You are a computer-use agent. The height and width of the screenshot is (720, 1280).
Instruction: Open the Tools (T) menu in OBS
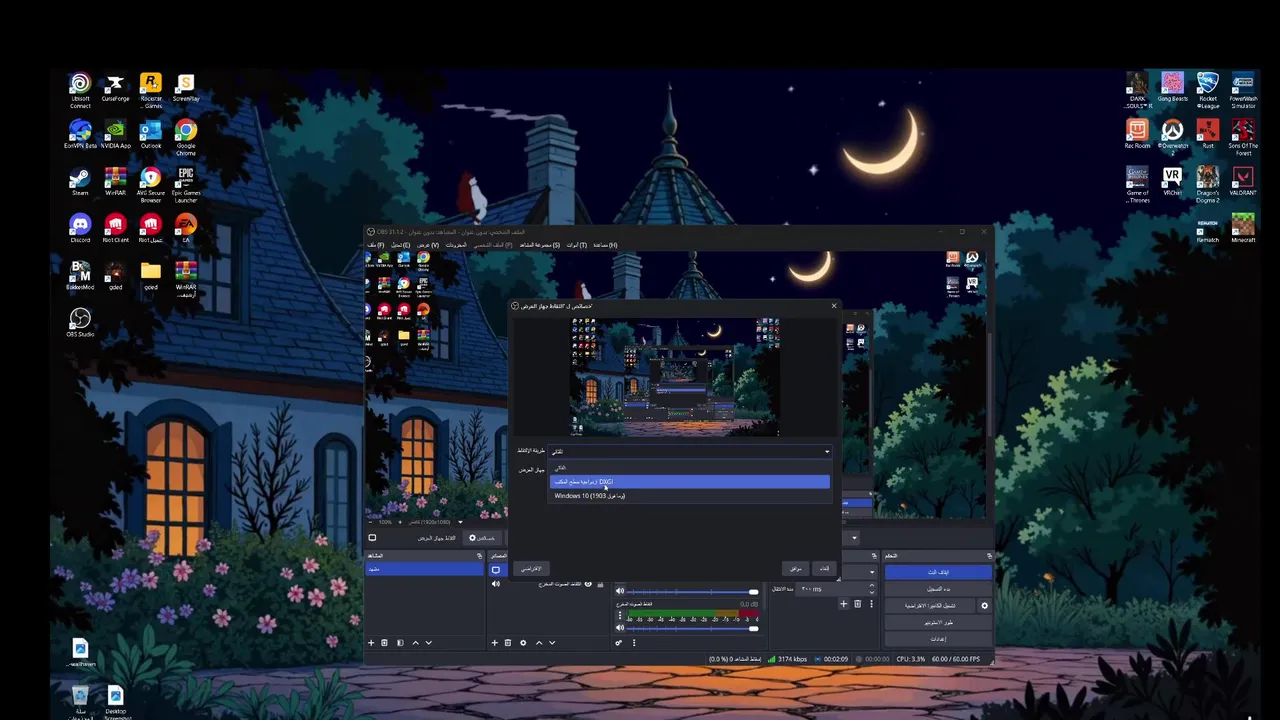pyautogui.click(x=577, y=245)
